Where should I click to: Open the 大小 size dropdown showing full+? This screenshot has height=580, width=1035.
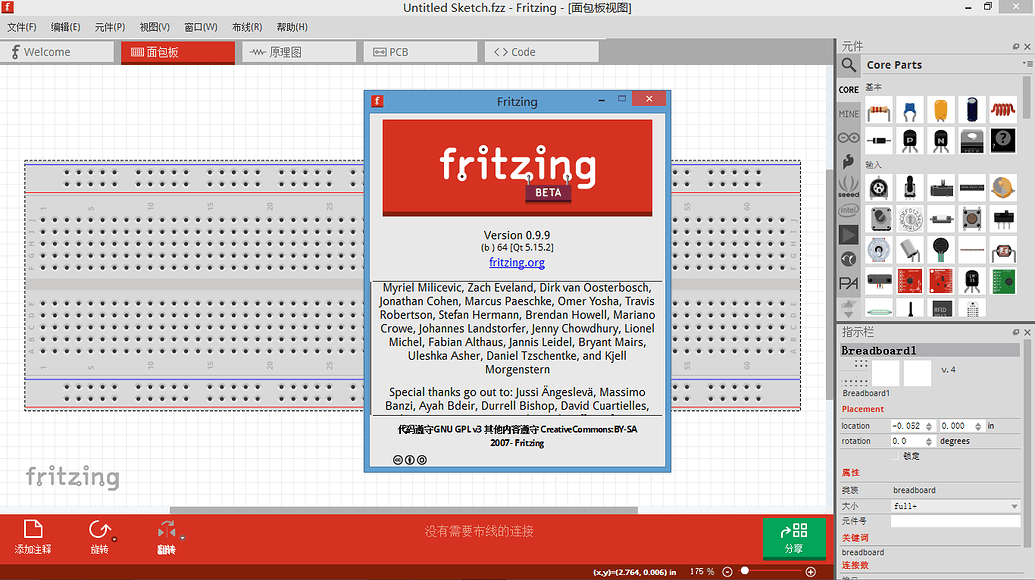(955, 506)
